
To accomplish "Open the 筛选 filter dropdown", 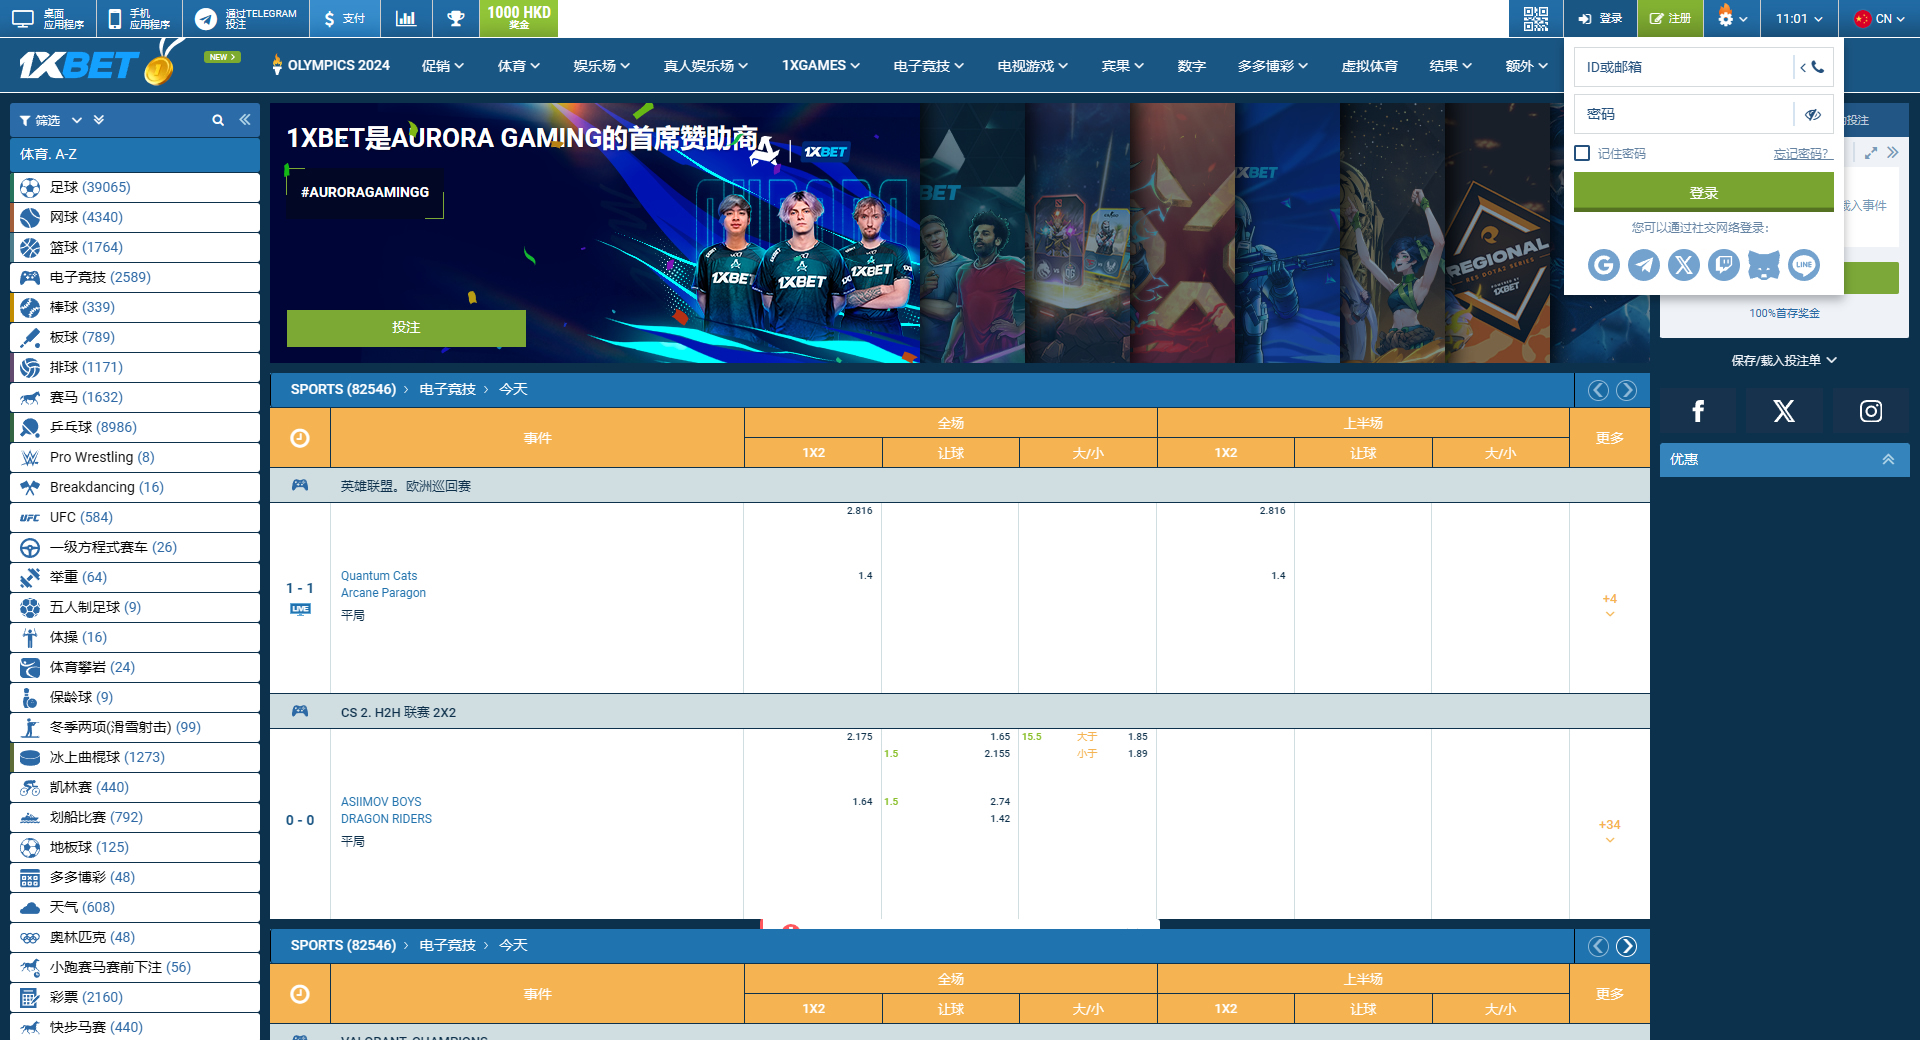I will coord(50,120).
